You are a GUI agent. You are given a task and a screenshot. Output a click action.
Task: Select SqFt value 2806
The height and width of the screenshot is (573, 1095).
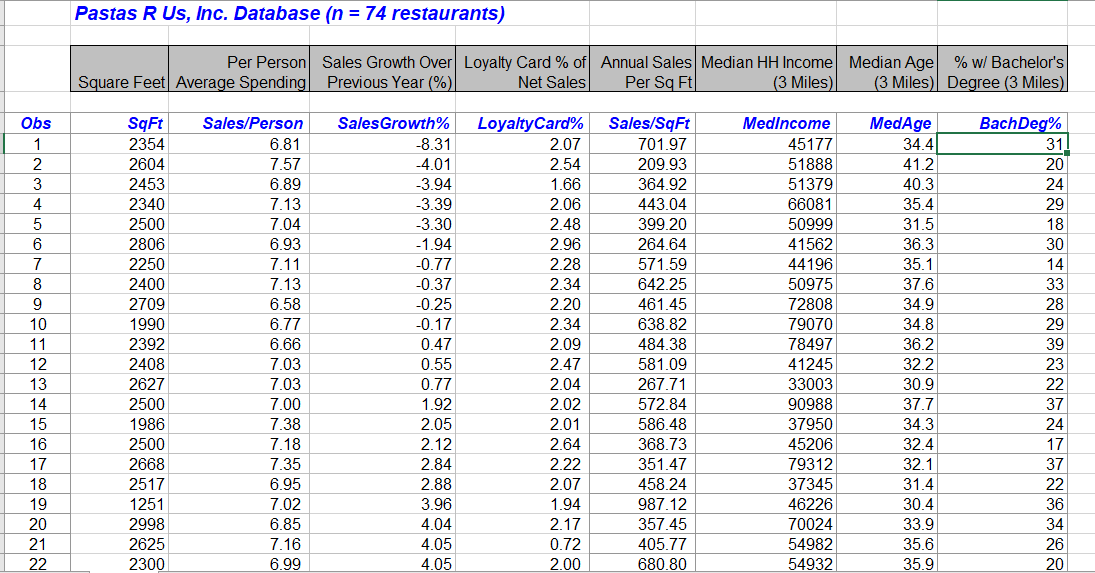tap(119, 244)
